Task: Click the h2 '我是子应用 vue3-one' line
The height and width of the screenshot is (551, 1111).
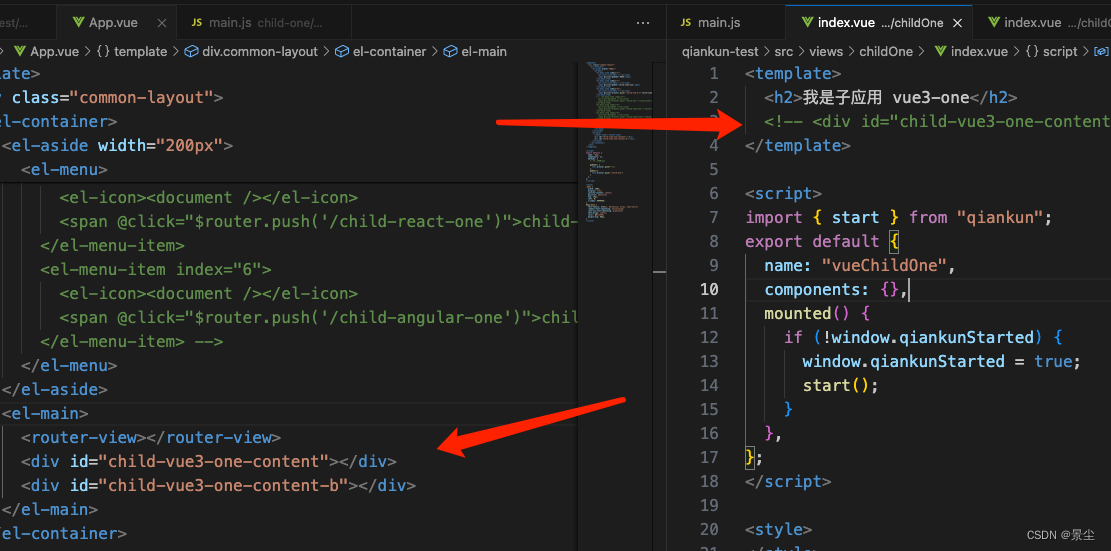Action: click(x=891, y=98)
